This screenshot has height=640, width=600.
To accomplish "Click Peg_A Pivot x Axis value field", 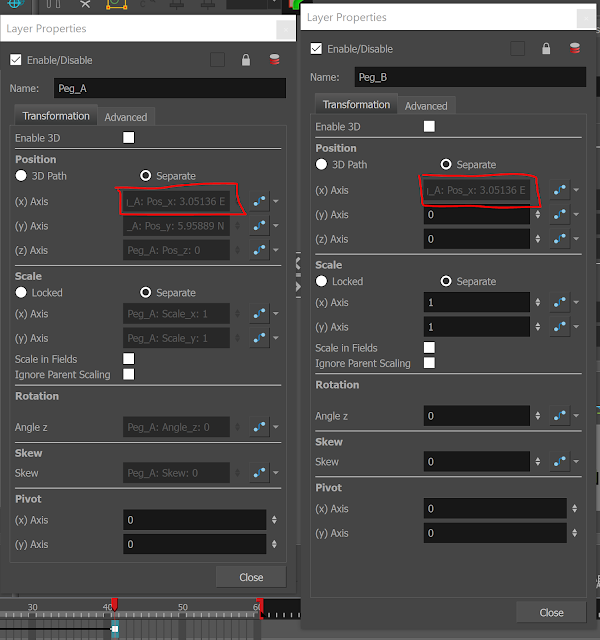I will [194, 520].
